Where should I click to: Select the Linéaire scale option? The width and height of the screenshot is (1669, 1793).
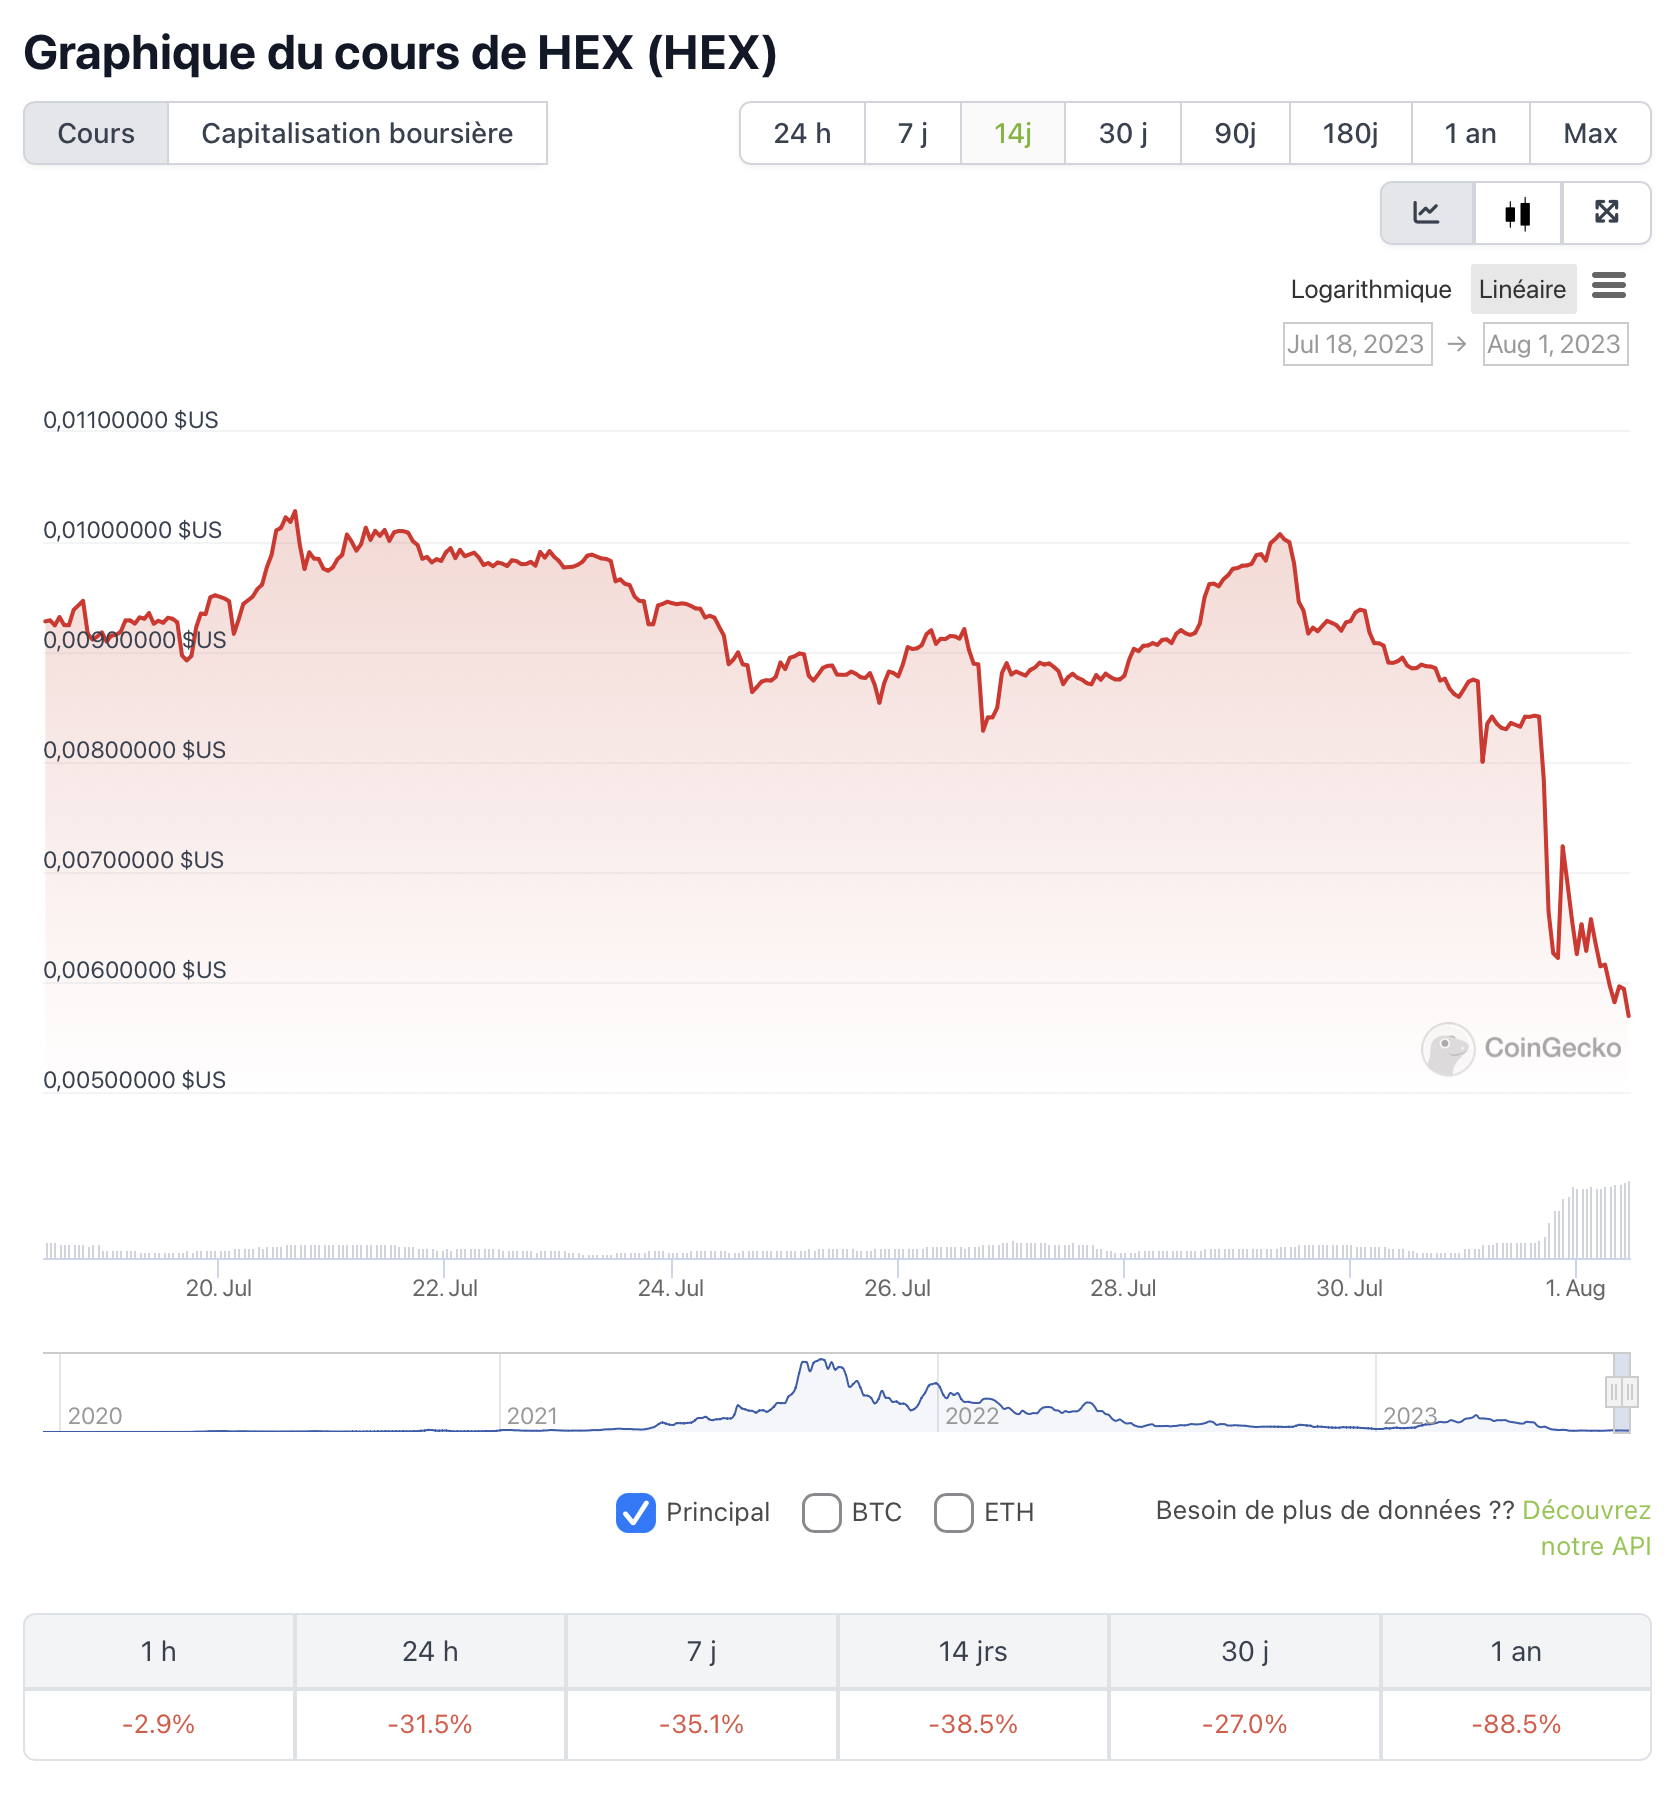(1522, 289)
